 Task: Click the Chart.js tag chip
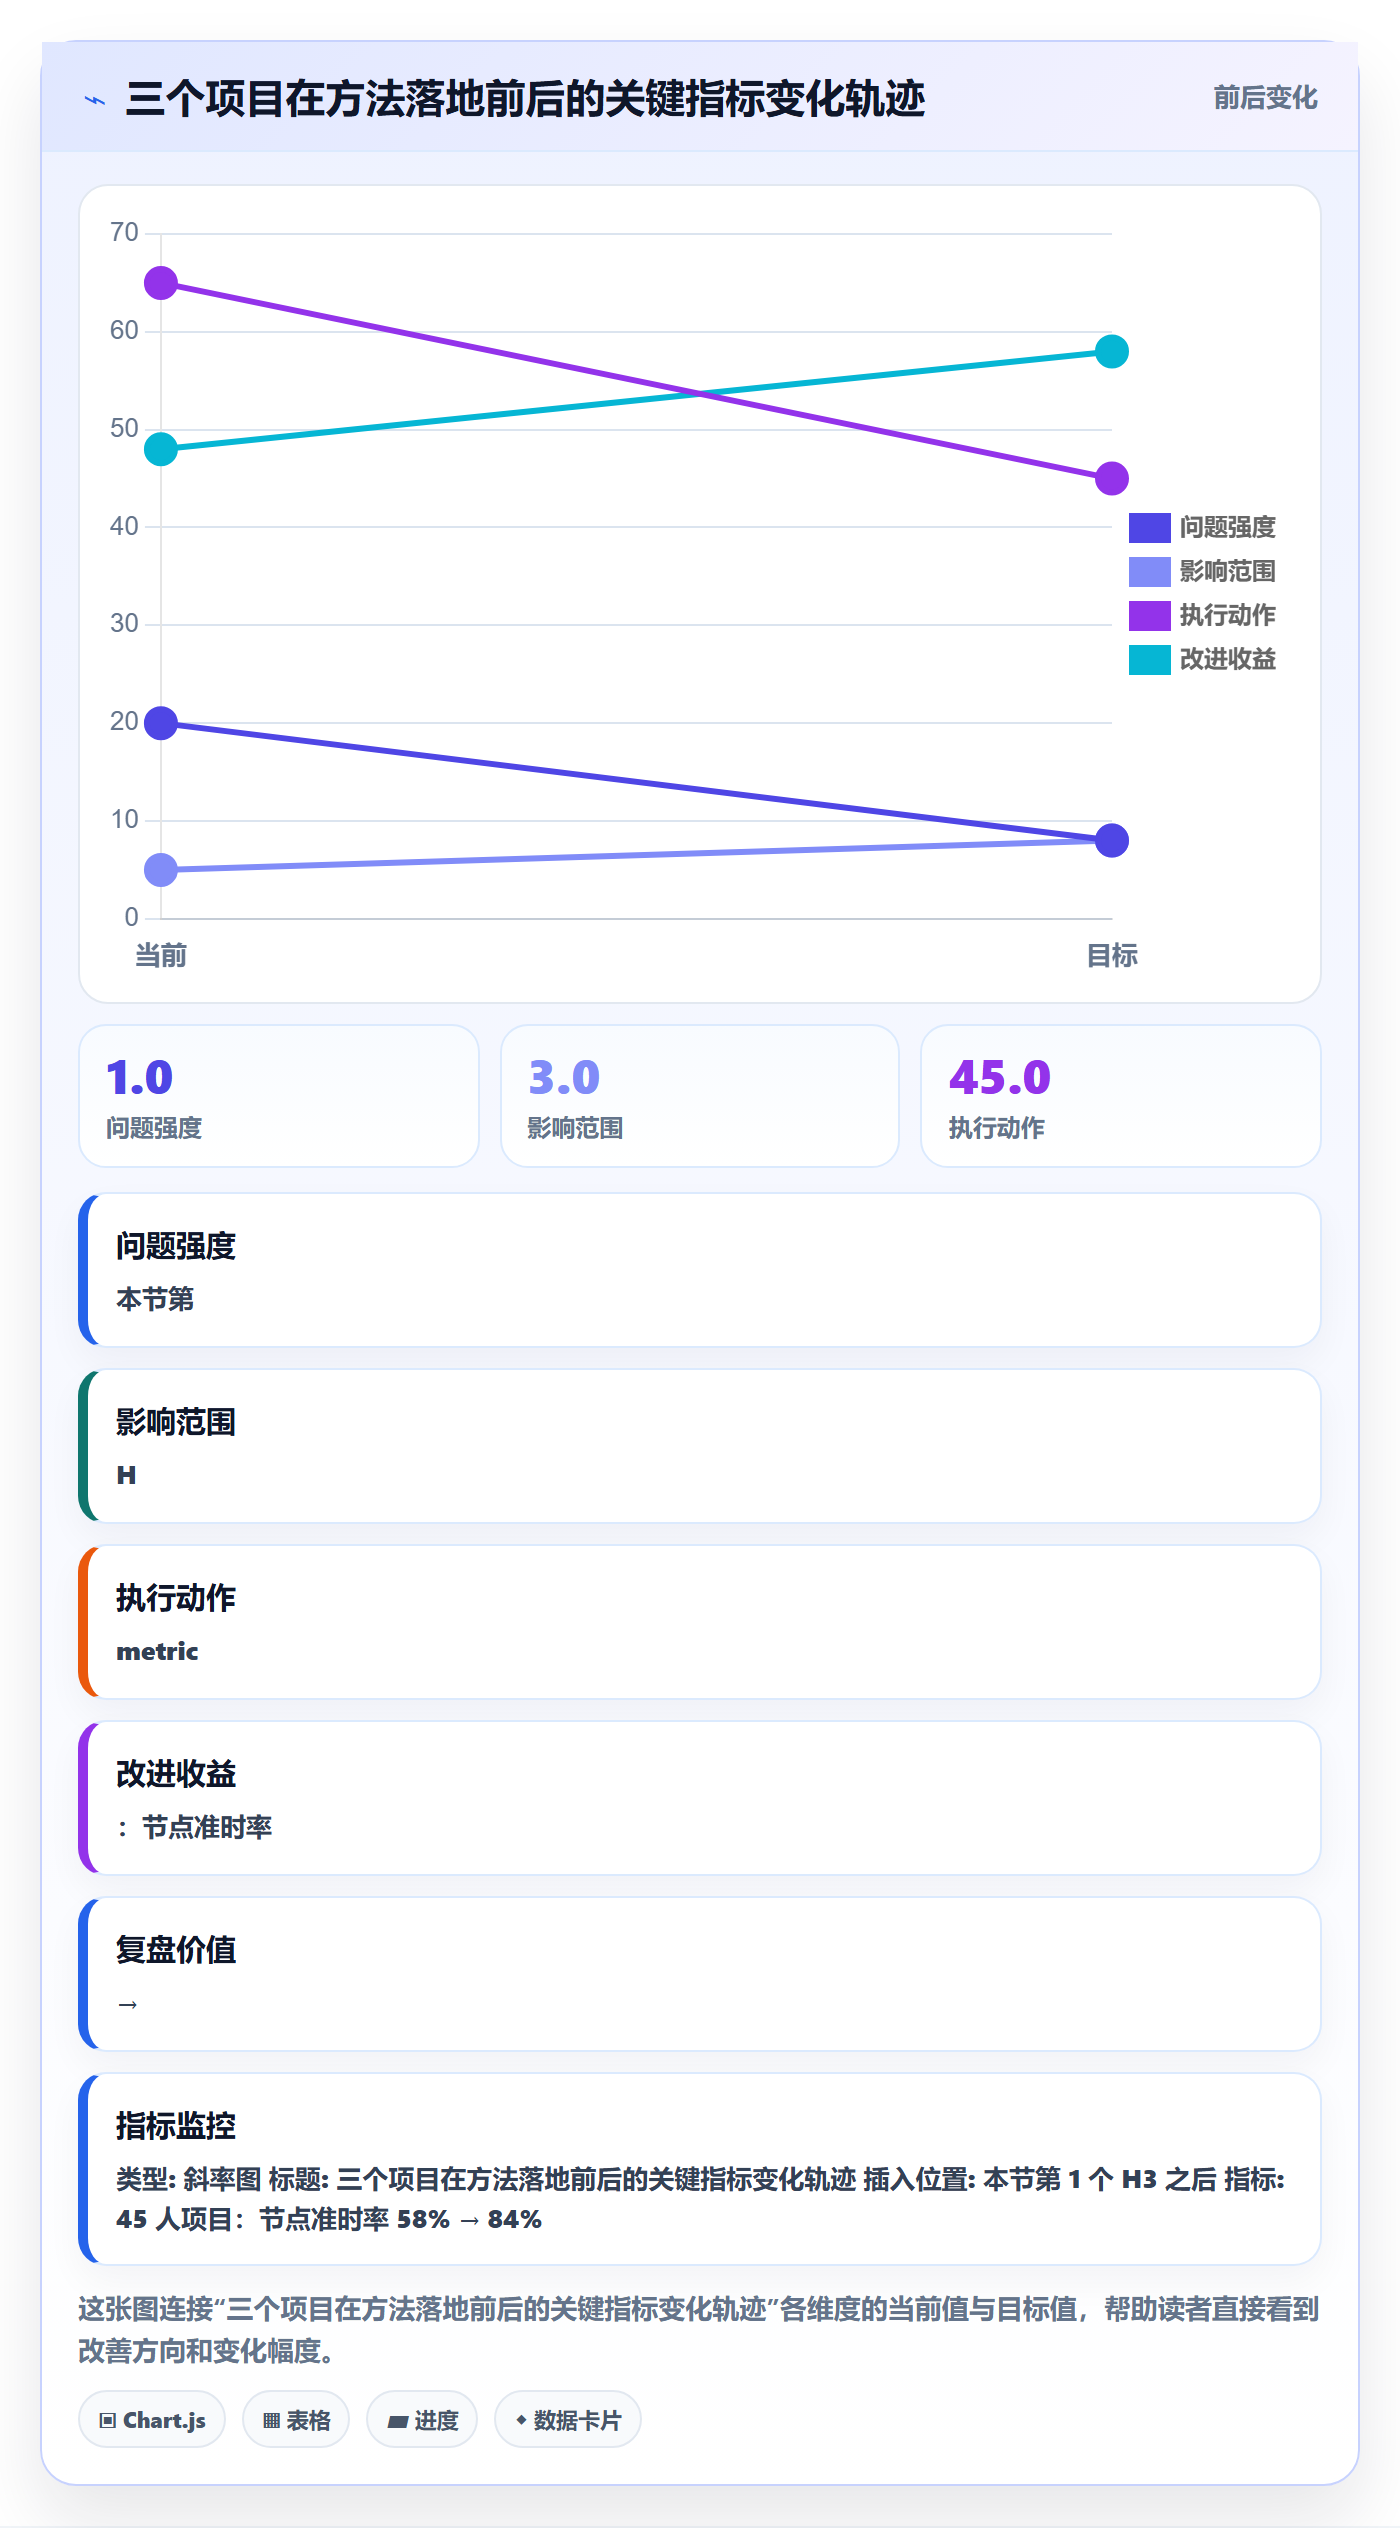152,2420
